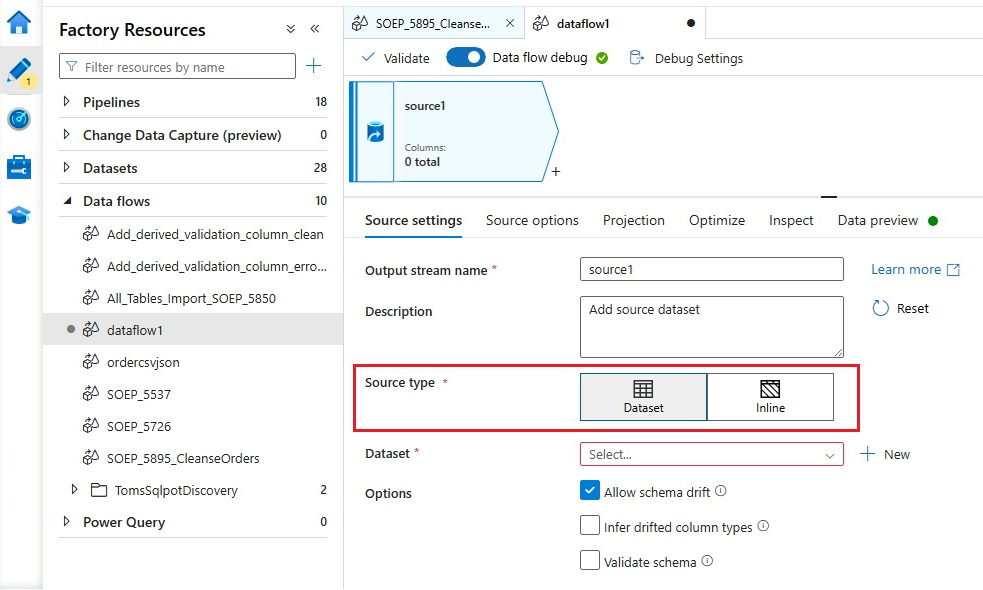Click Reset to revert source settings
The height and width of the screenshot is (590, 983).
pyautogui.click(x=899, y=308)
